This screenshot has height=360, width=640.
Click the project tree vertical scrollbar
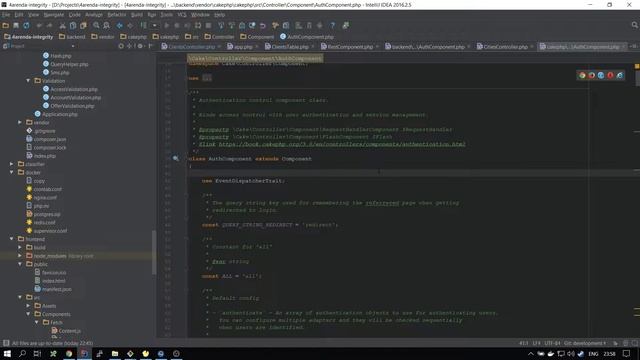(x=154, y=252)
